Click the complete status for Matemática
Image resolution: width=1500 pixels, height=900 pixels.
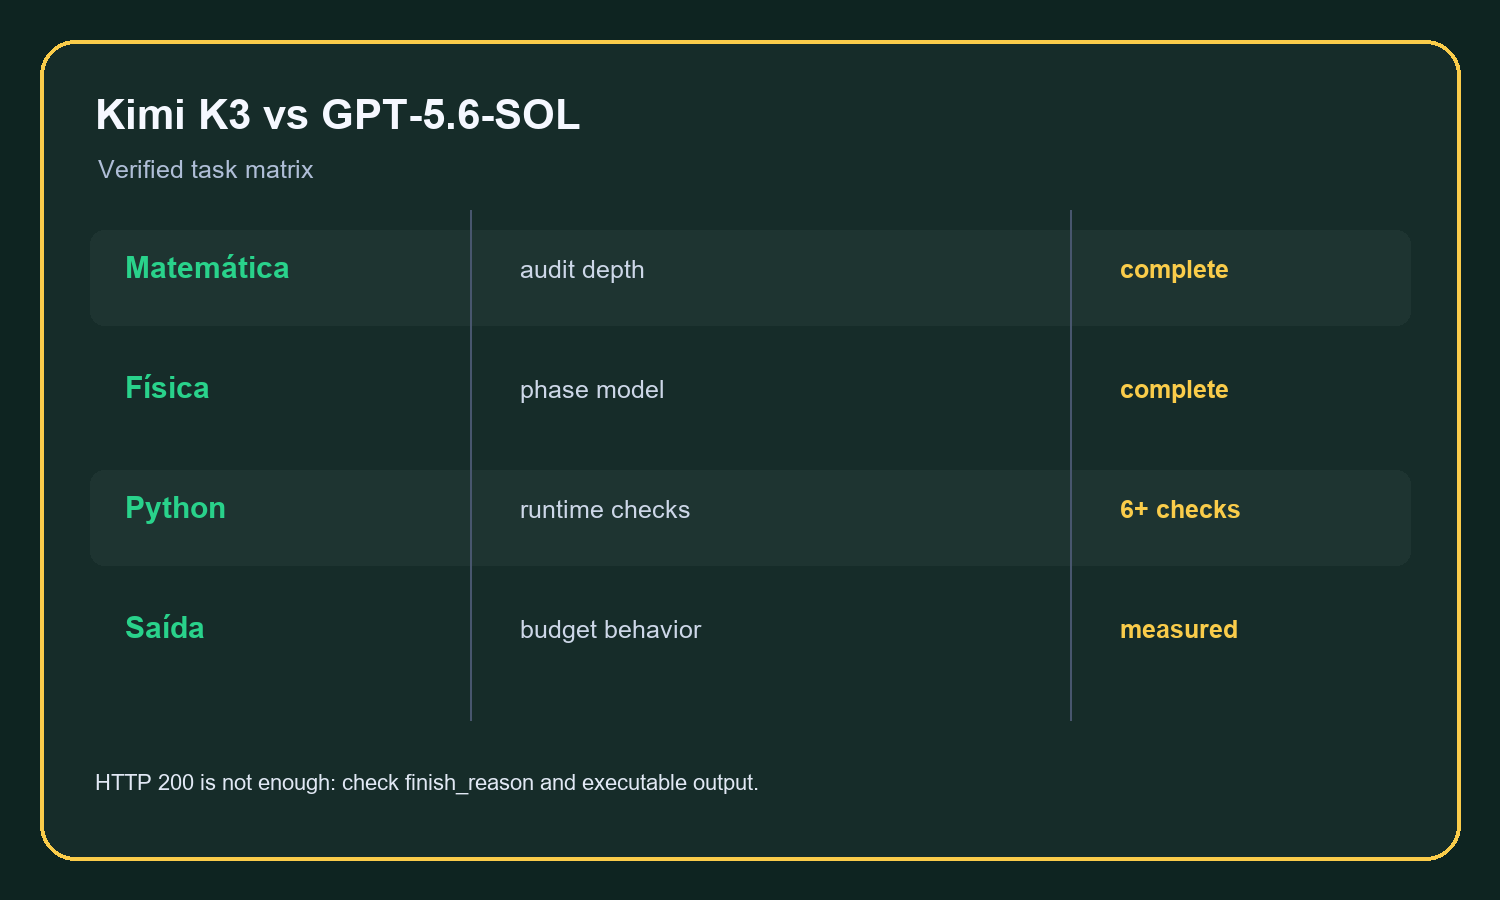tap(1174, 270)
